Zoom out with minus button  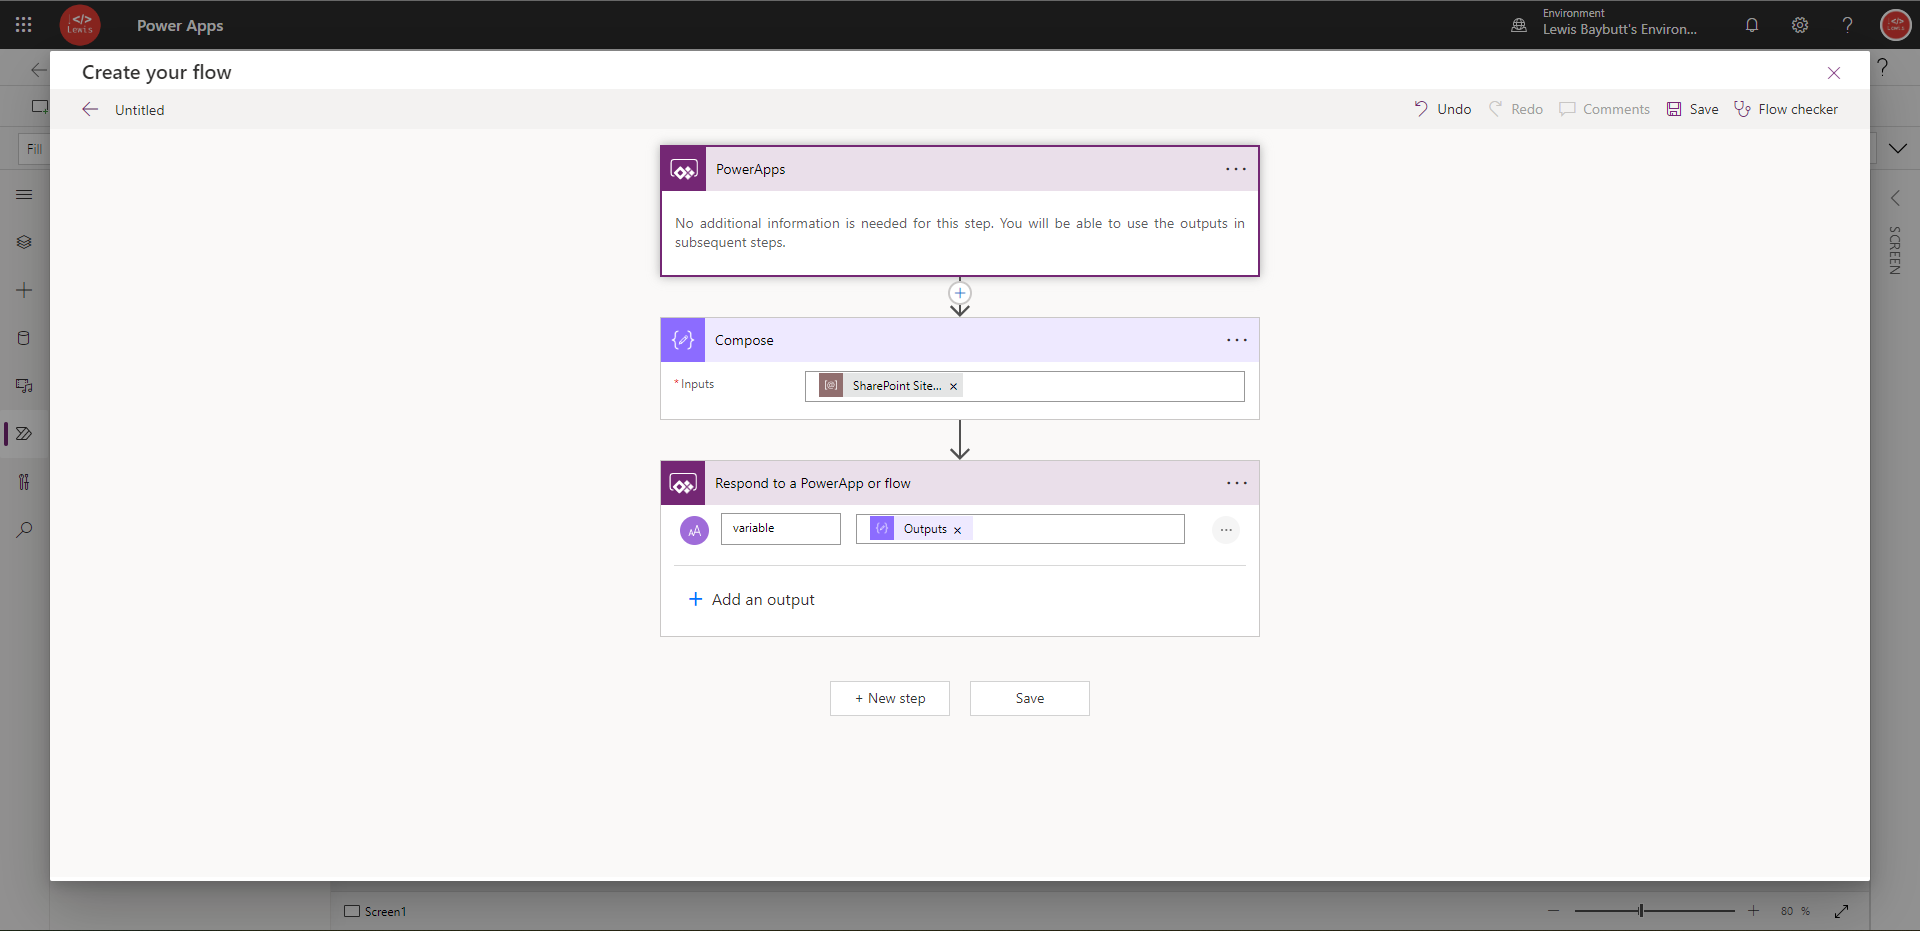[1553, 911]
